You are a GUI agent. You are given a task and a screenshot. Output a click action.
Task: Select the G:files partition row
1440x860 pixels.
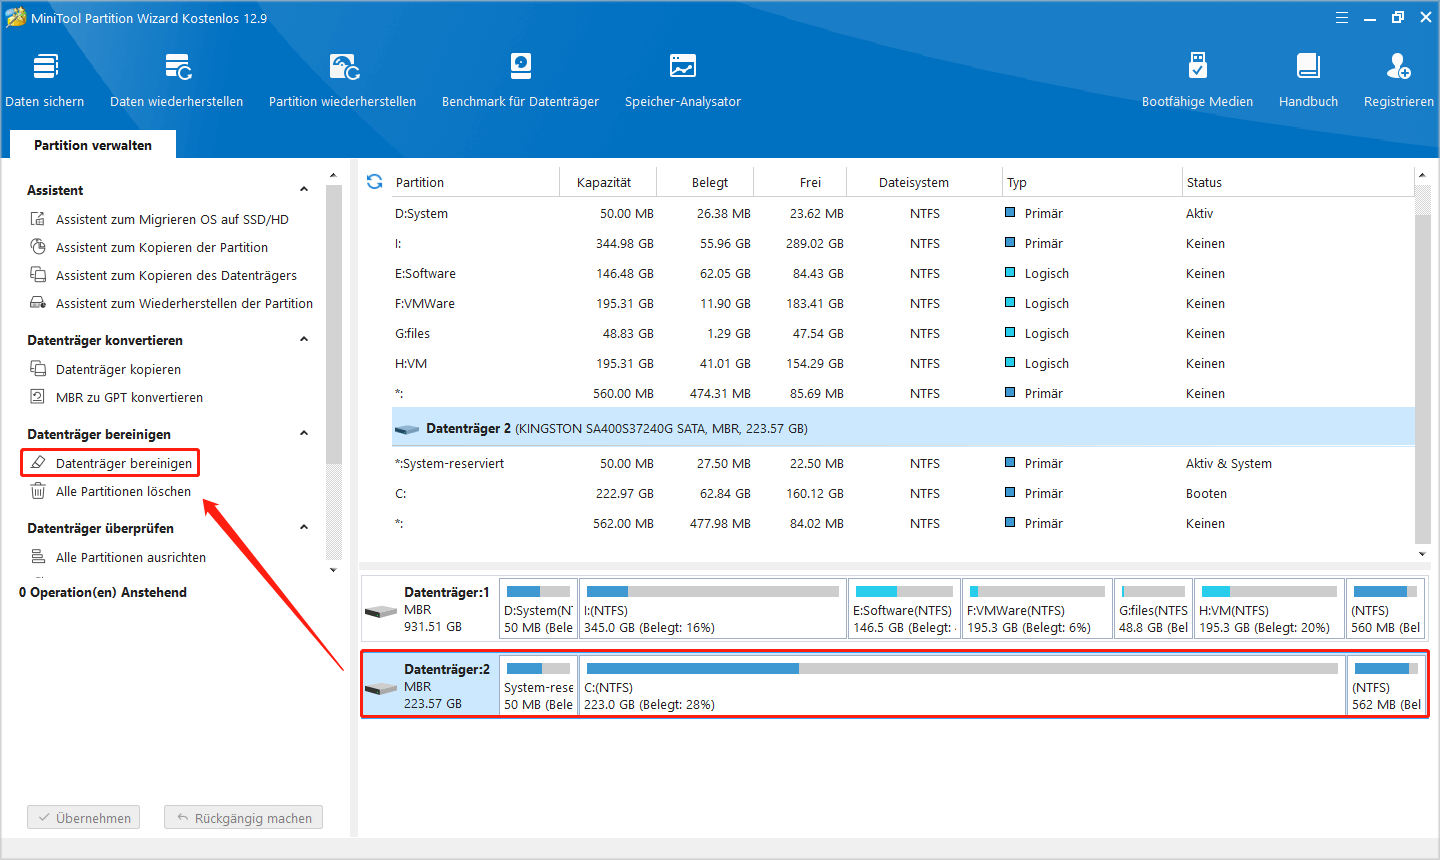point(903,333)
